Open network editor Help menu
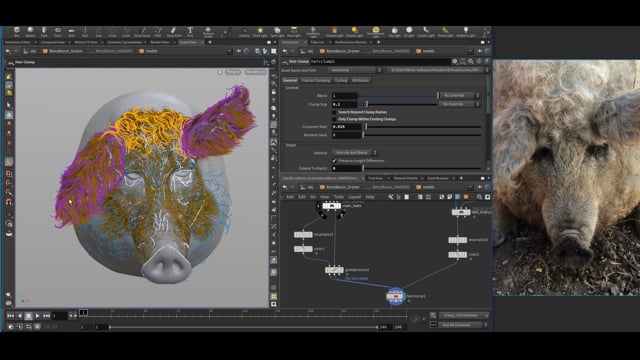 [x=370, y=197]
